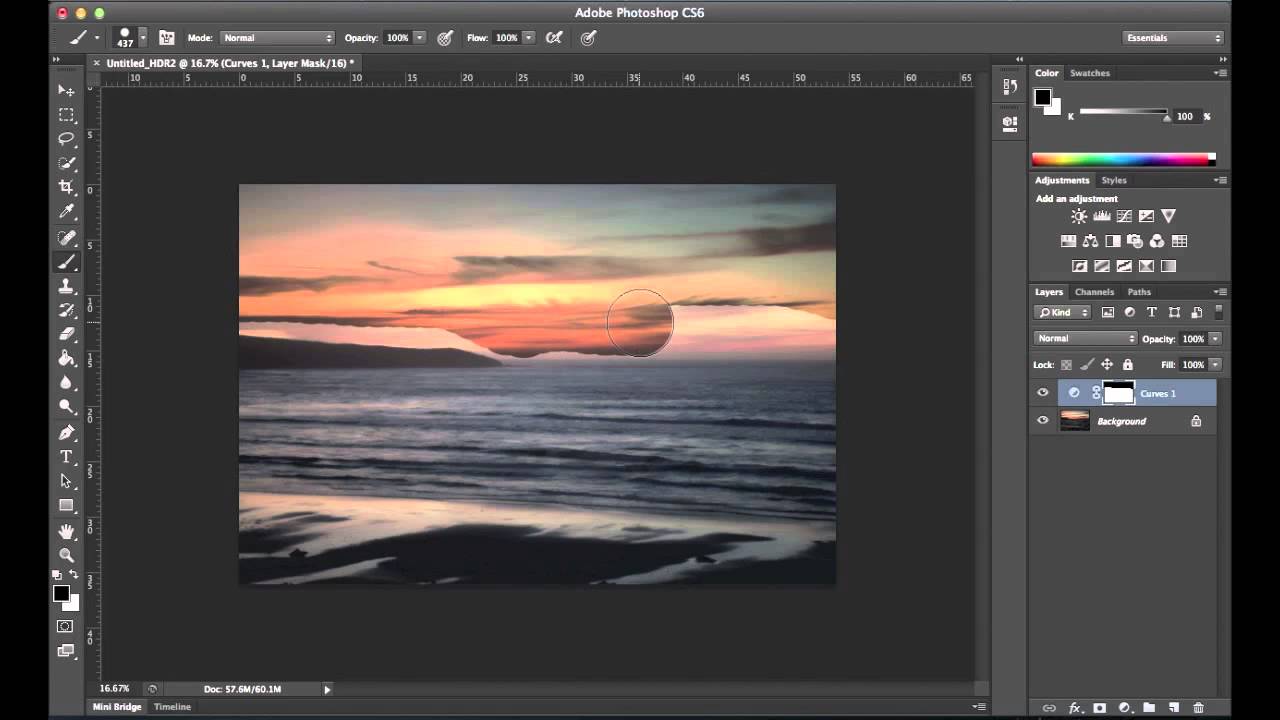
Task: Select the History Brush tool
Action: [x=66, y=310]
